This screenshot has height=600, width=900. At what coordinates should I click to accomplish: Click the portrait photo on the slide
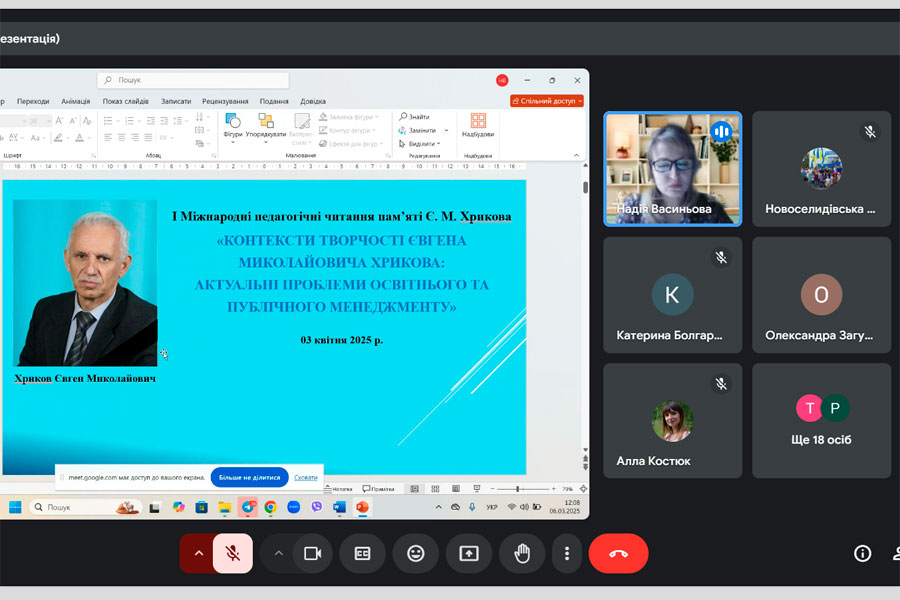click(x=85, y=282)
